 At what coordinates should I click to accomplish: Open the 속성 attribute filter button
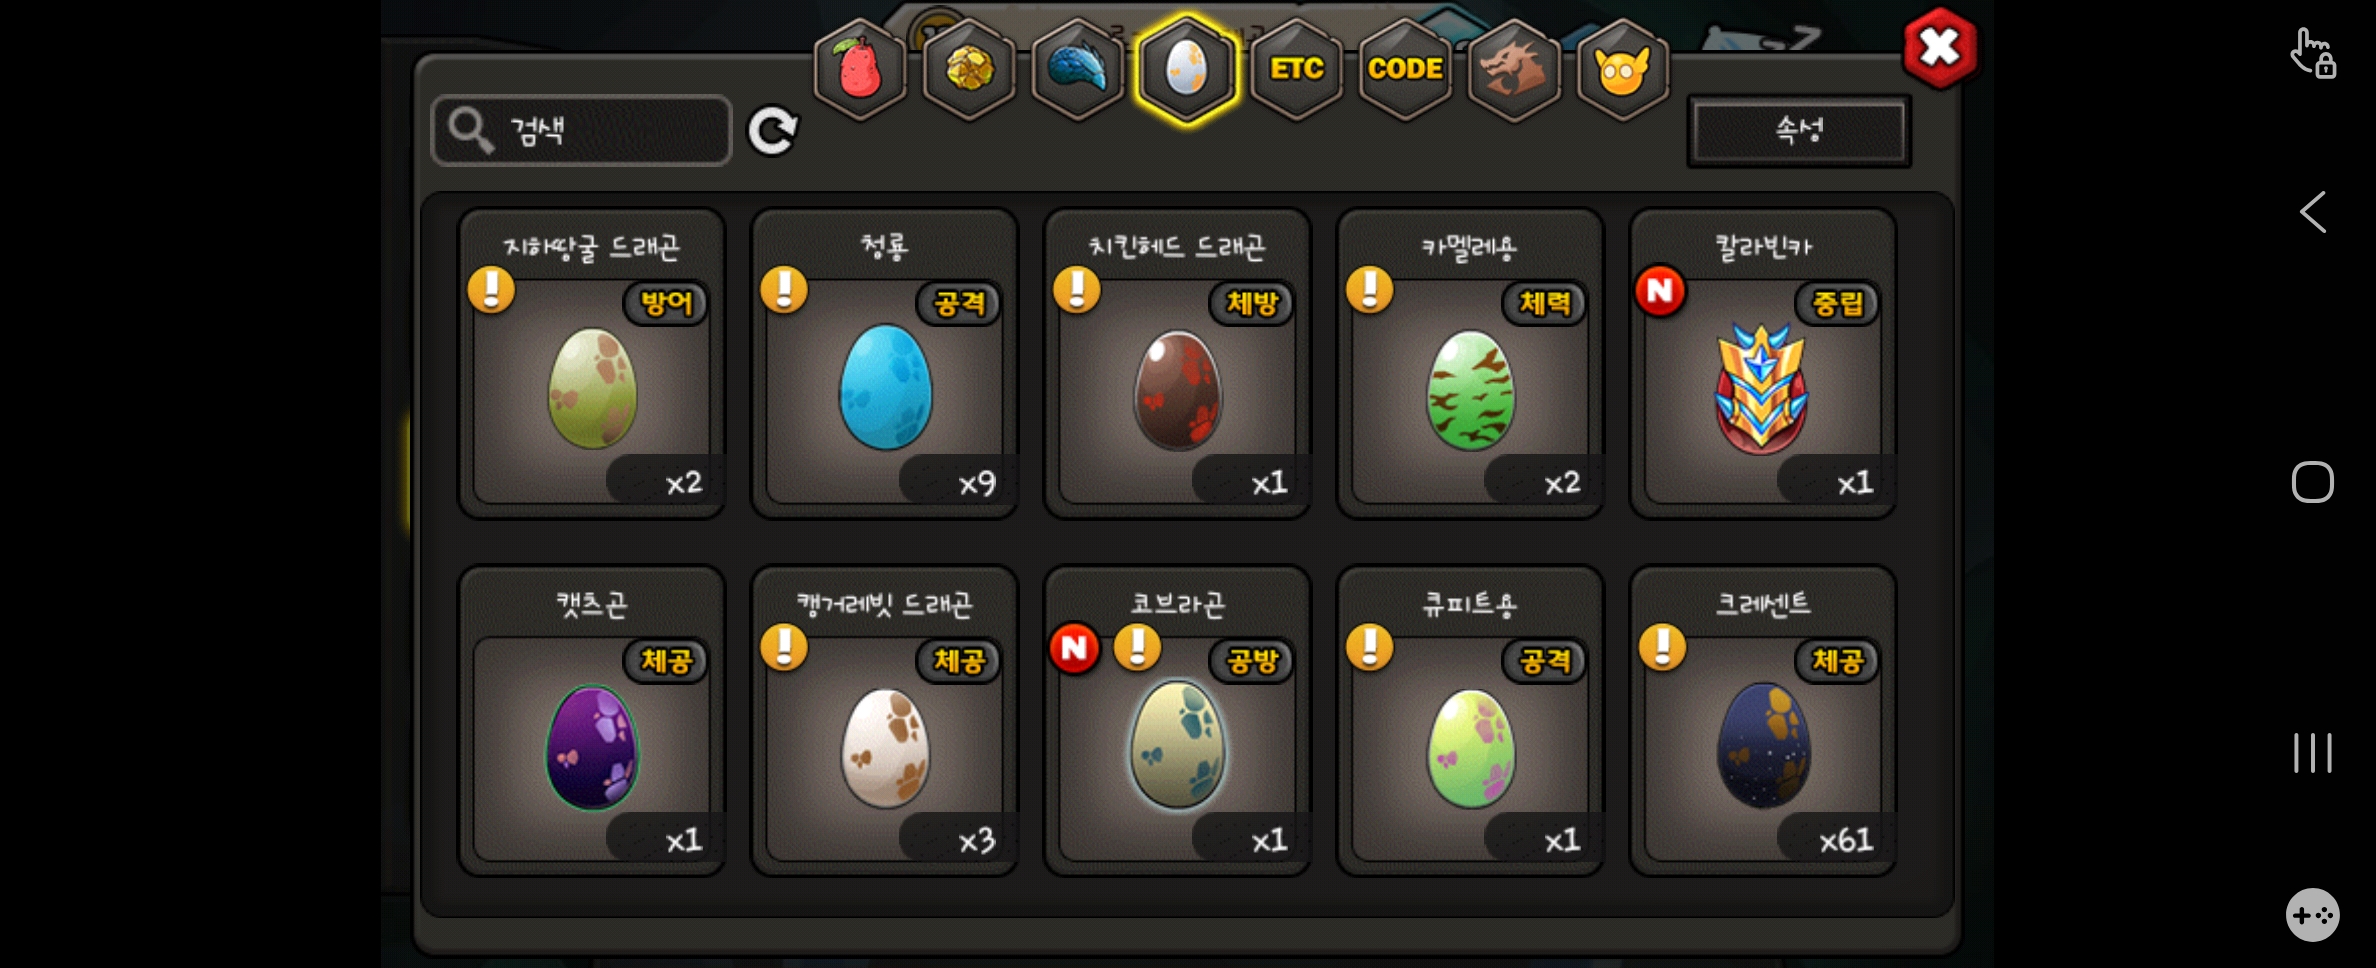(x=1799, y=130)
